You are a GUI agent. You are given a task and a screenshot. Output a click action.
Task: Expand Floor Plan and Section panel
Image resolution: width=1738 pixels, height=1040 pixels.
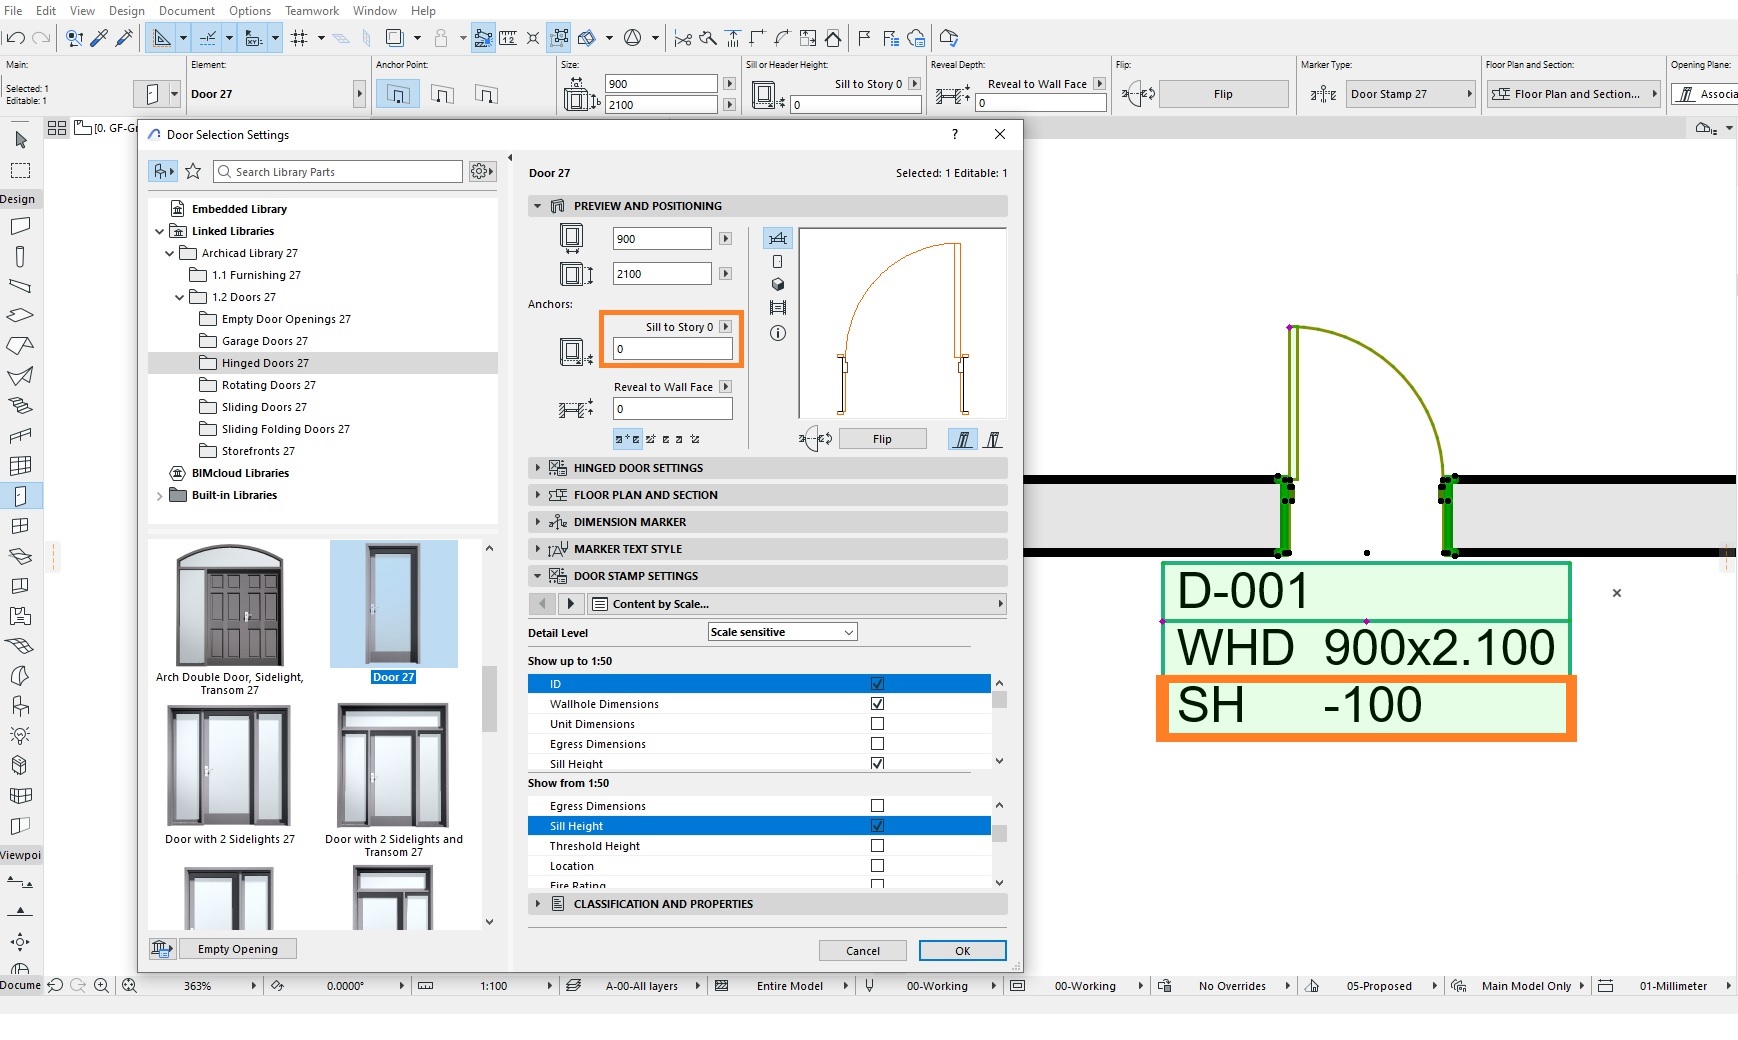point(767,495)
